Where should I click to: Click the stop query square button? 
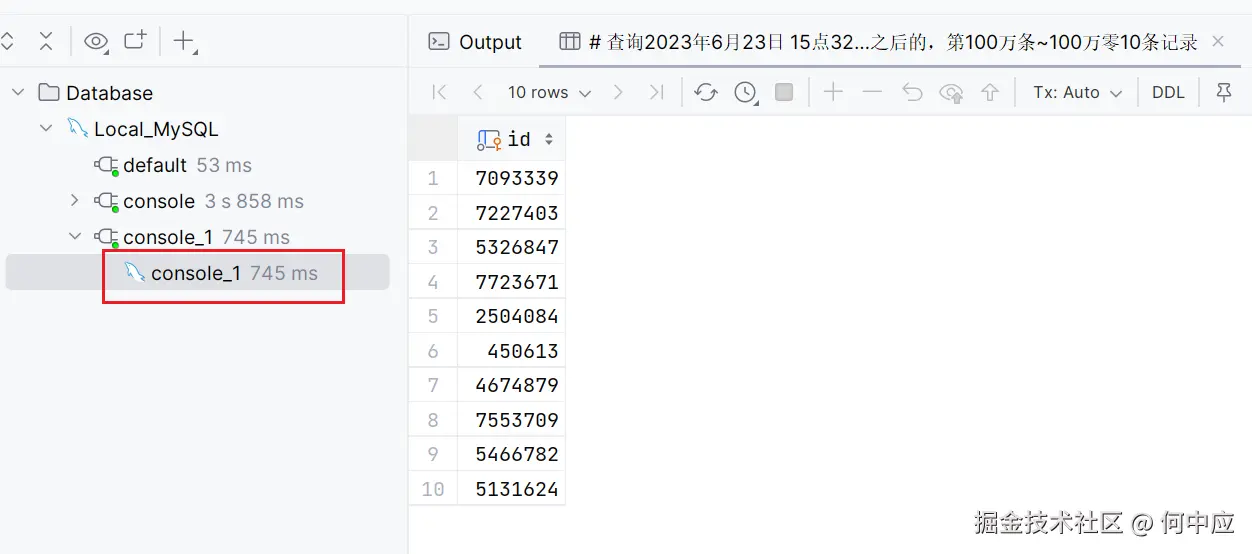784,92
